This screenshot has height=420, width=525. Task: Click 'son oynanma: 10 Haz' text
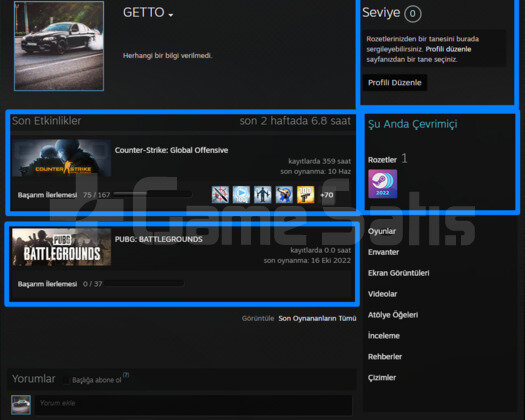point(315,171)
